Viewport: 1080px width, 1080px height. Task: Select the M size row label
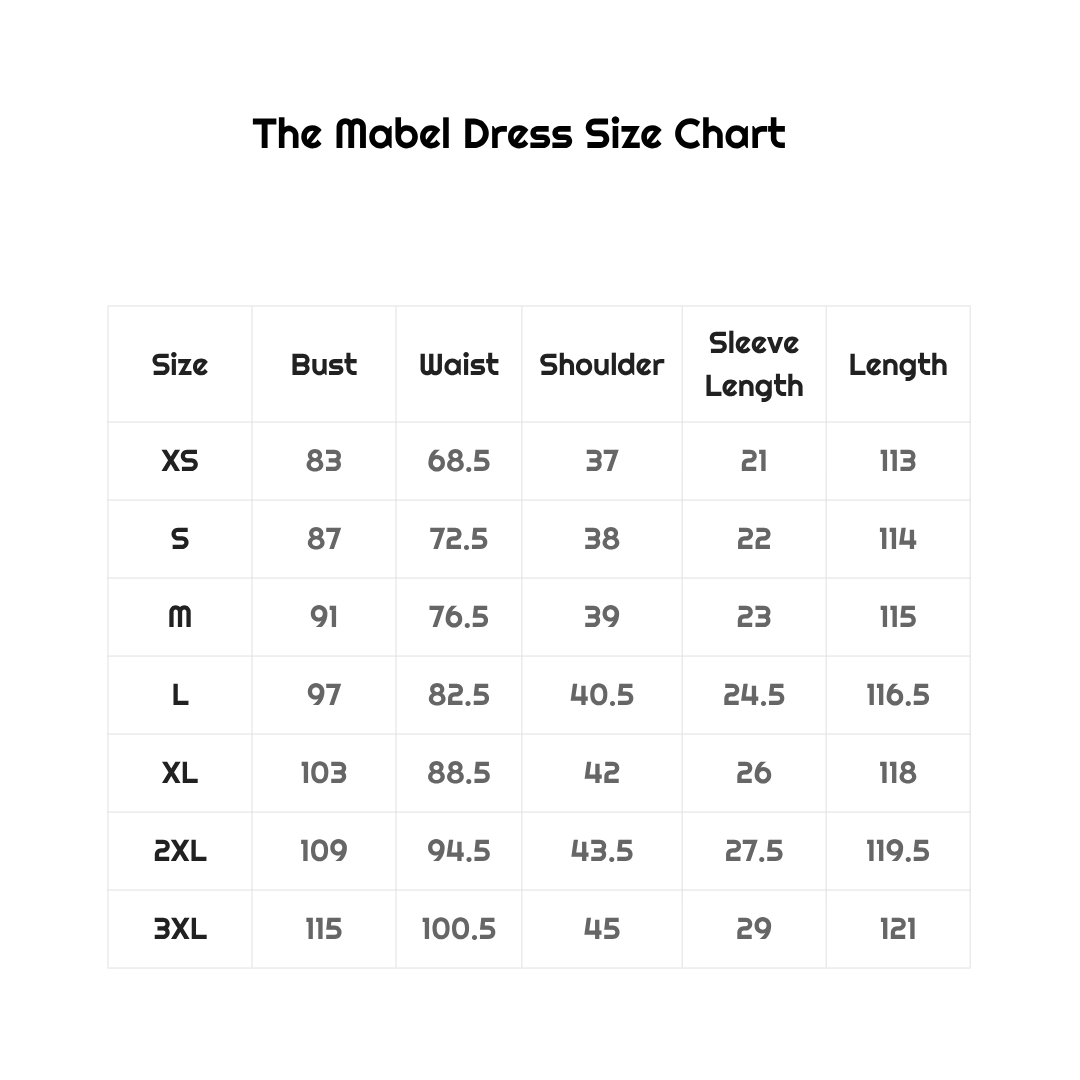[x=180, y=617]
